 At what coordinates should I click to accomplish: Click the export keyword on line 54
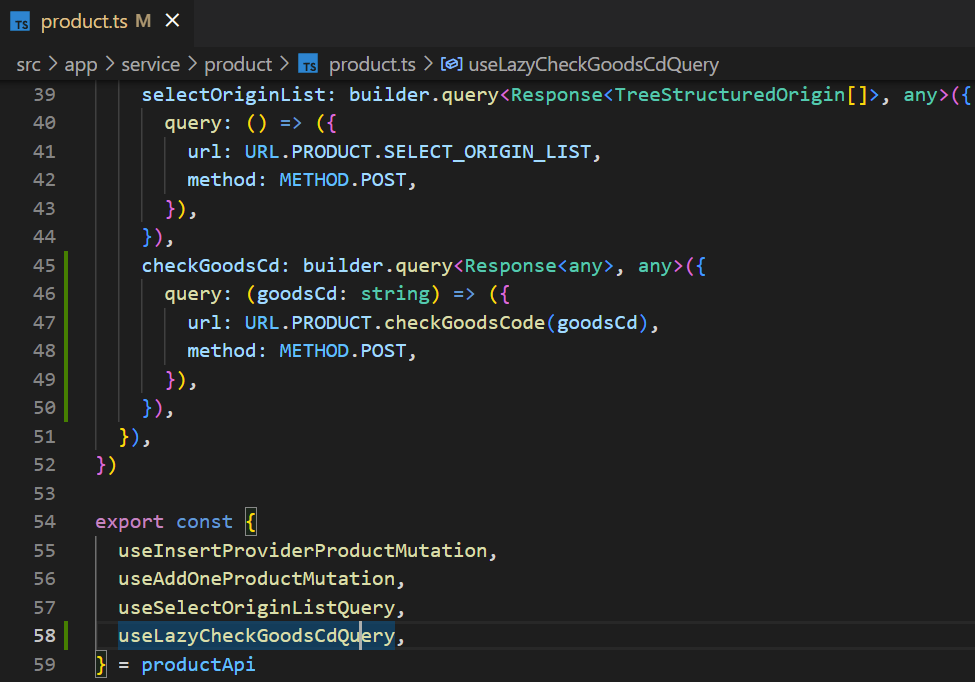(129, 522)
